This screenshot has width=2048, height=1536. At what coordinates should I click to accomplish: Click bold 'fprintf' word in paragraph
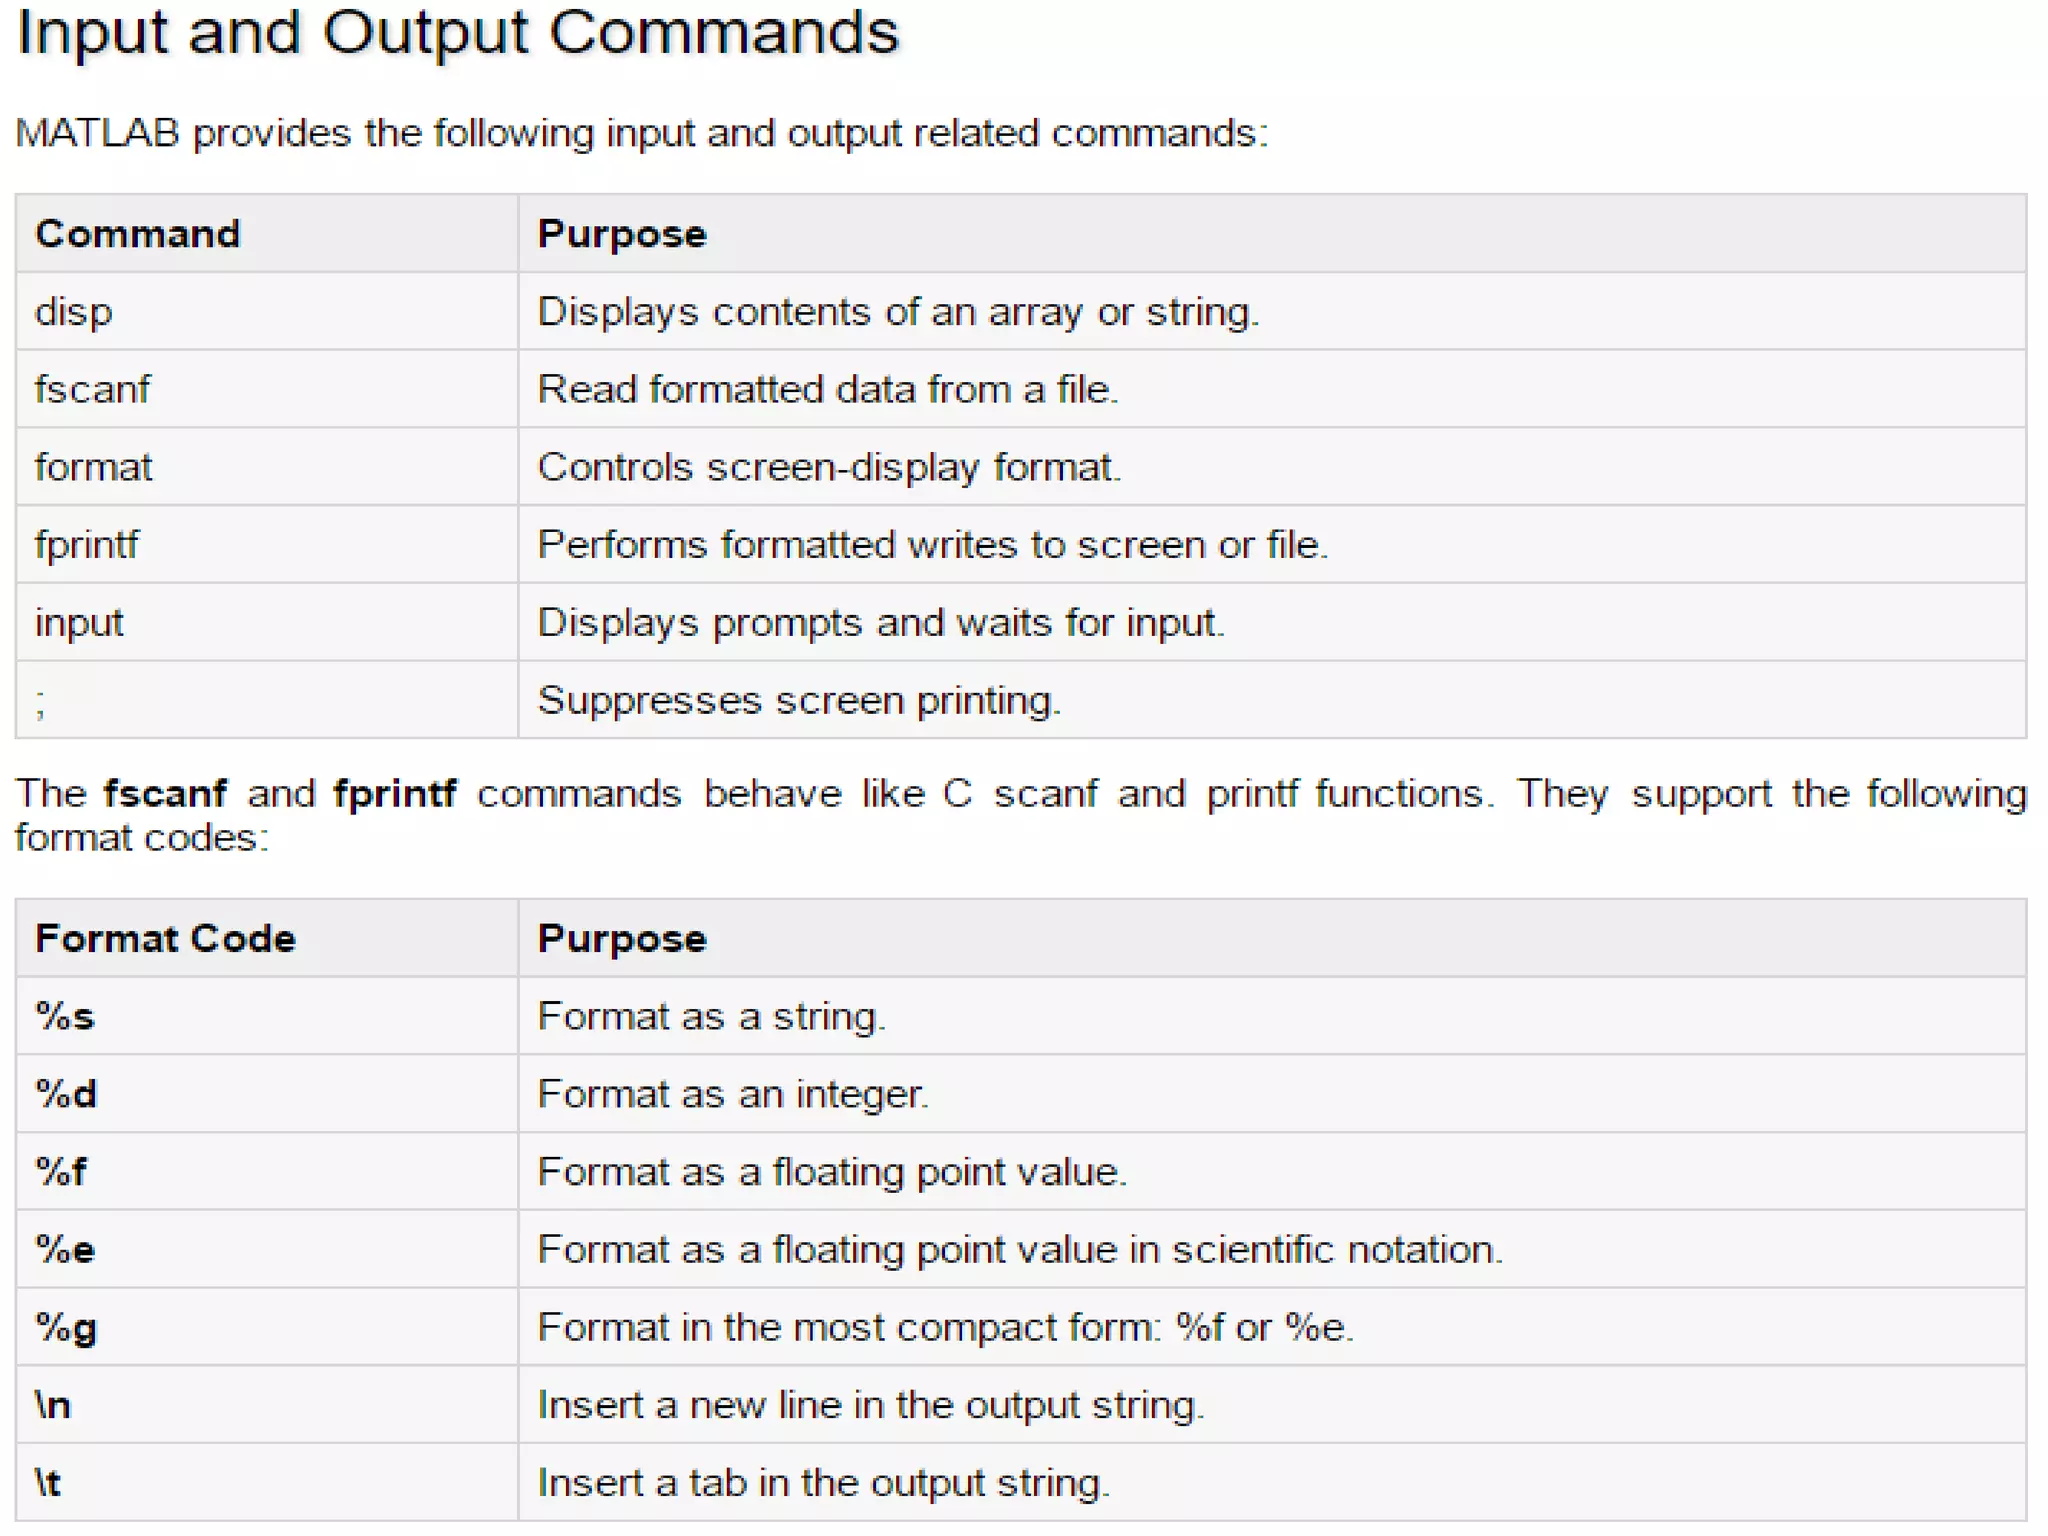[395, 793]
